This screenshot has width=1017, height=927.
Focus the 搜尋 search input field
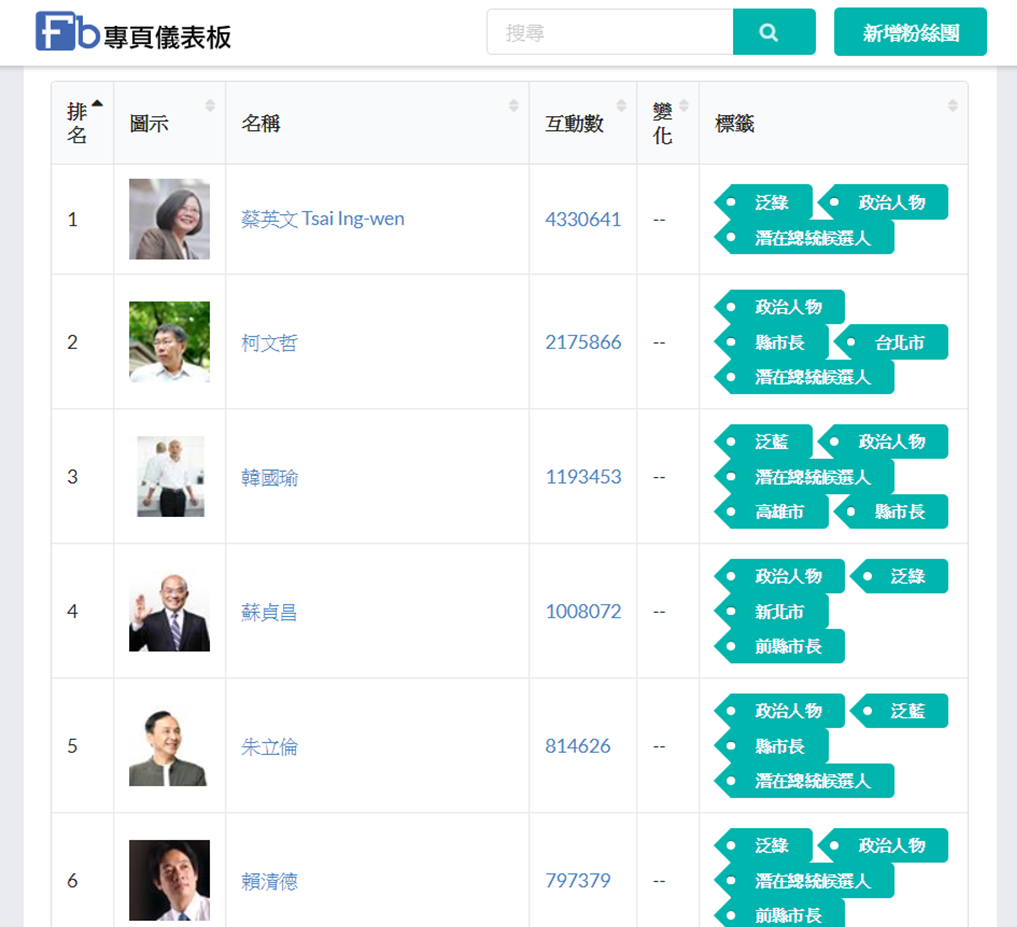610,32
